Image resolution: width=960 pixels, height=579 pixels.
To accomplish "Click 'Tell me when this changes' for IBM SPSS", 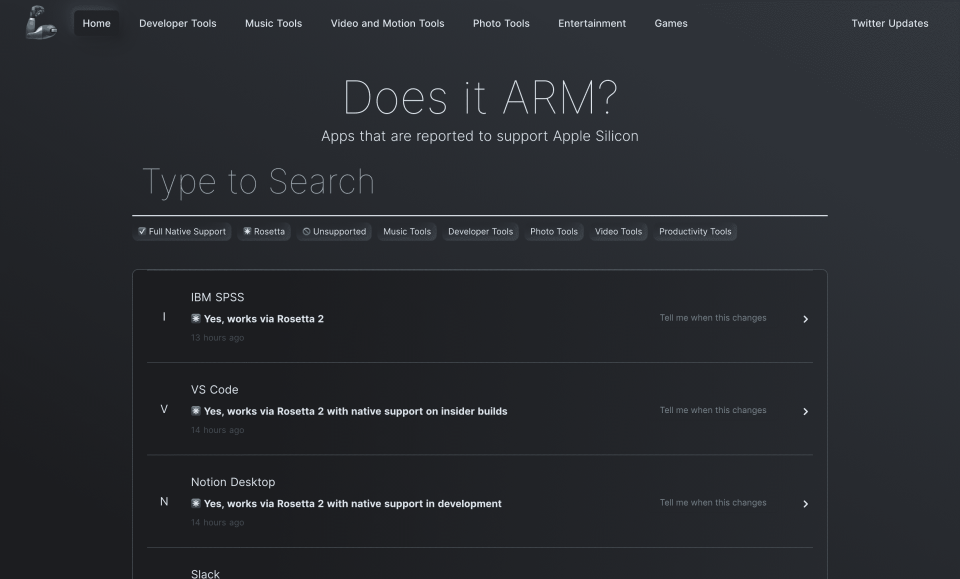I will [713, 318].
